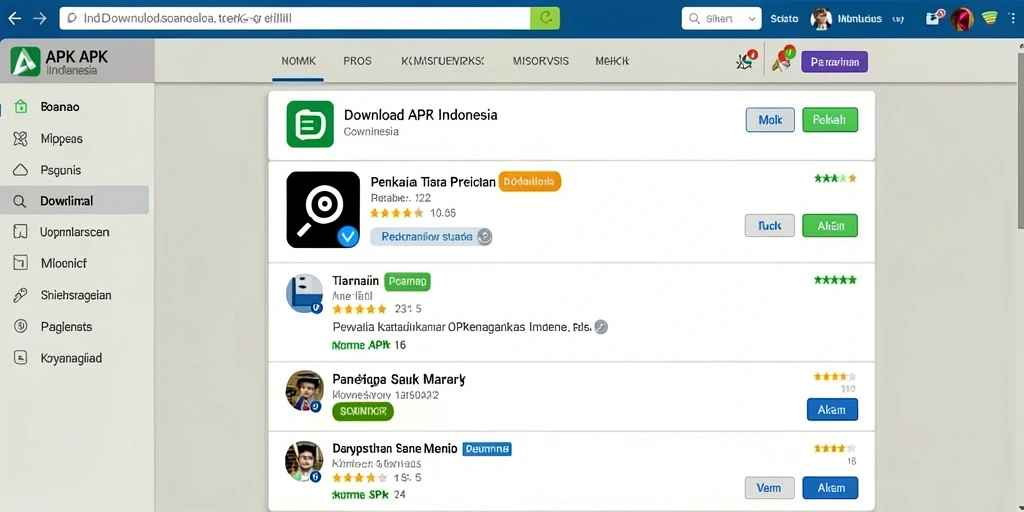Open the user profile avatar Mbnudes

tap(821, 19)
